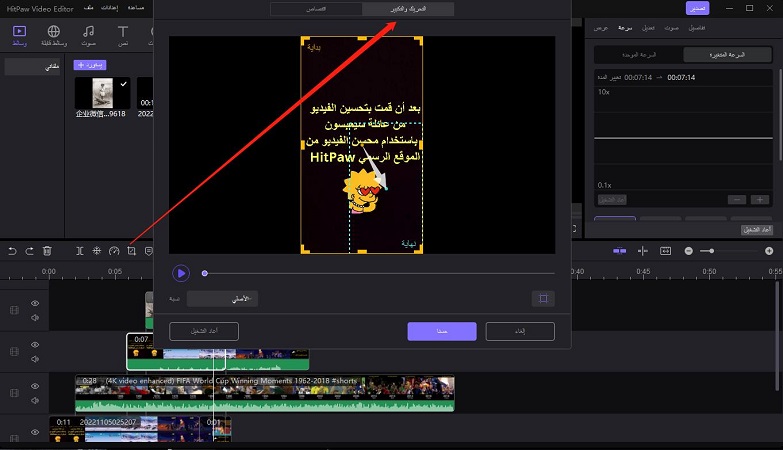The width and height of the screenshot is (783, 450).
Task: Click the minus button in the speed curve panel
Action: tap(737, 200)
